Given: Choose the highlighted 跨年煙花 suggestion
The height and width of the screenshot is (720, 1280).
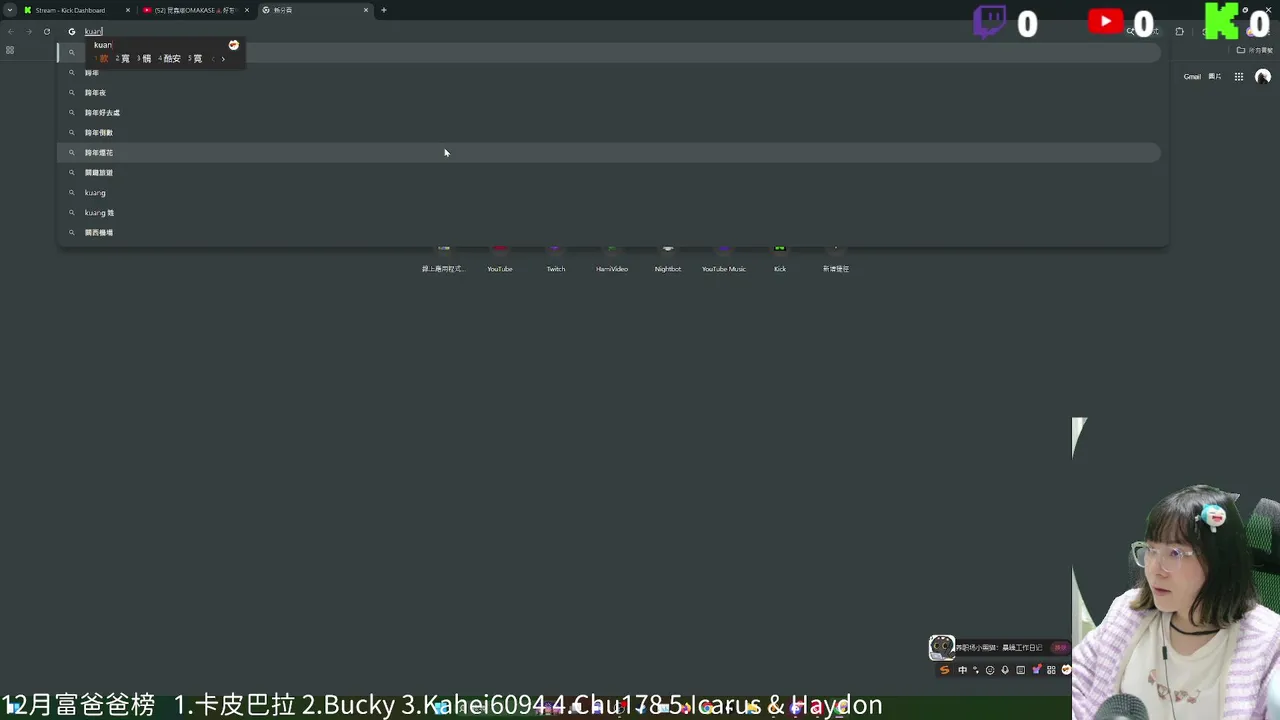Looking at the screenshot, I should [609, 152].
